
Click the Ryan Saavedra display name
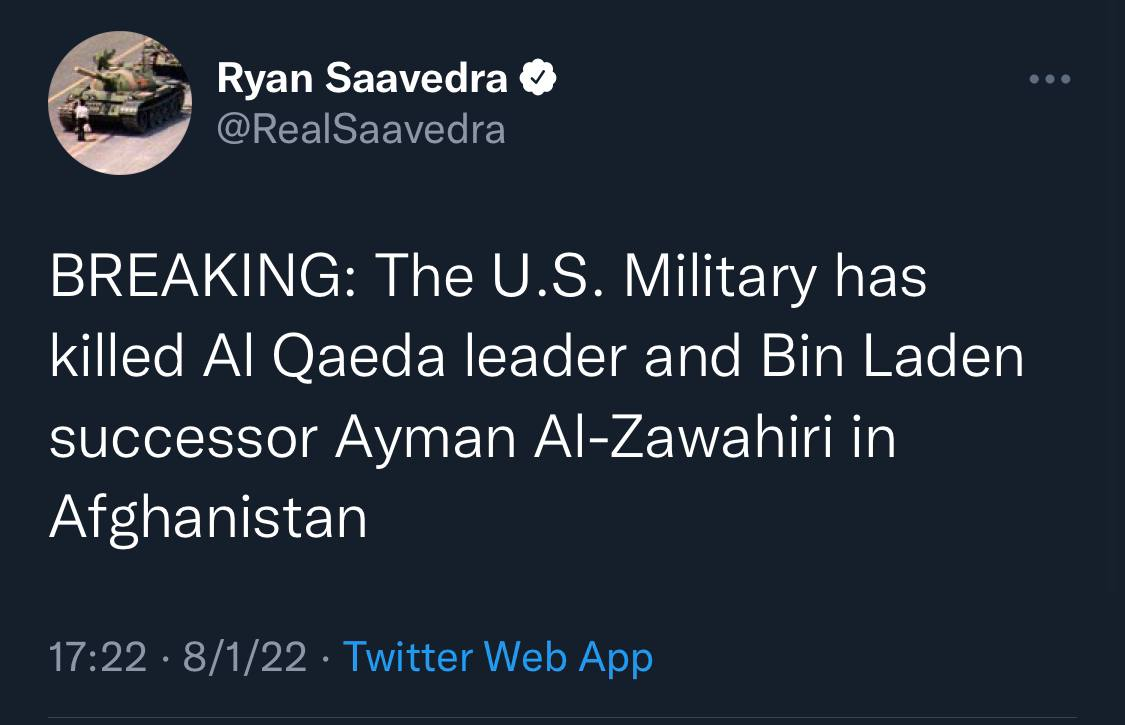tap(363, 79)
